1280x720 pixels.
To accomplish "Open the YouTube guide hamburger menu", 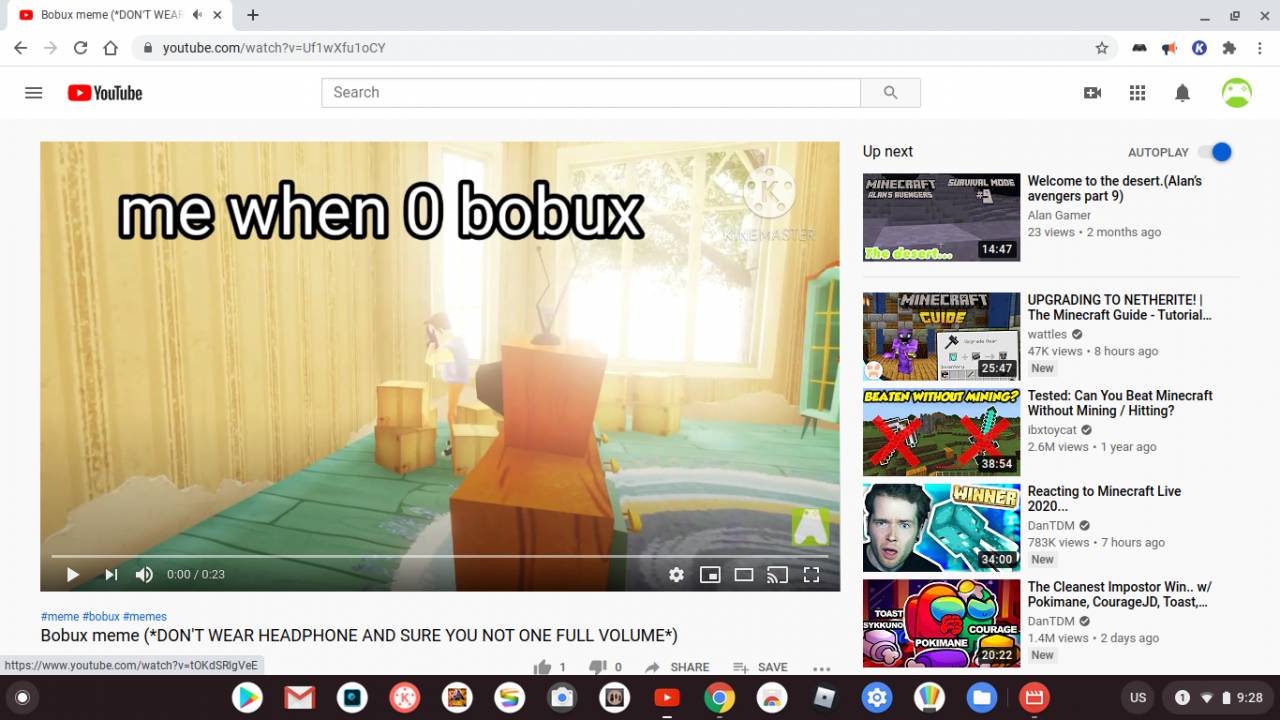I will (33, 93).
